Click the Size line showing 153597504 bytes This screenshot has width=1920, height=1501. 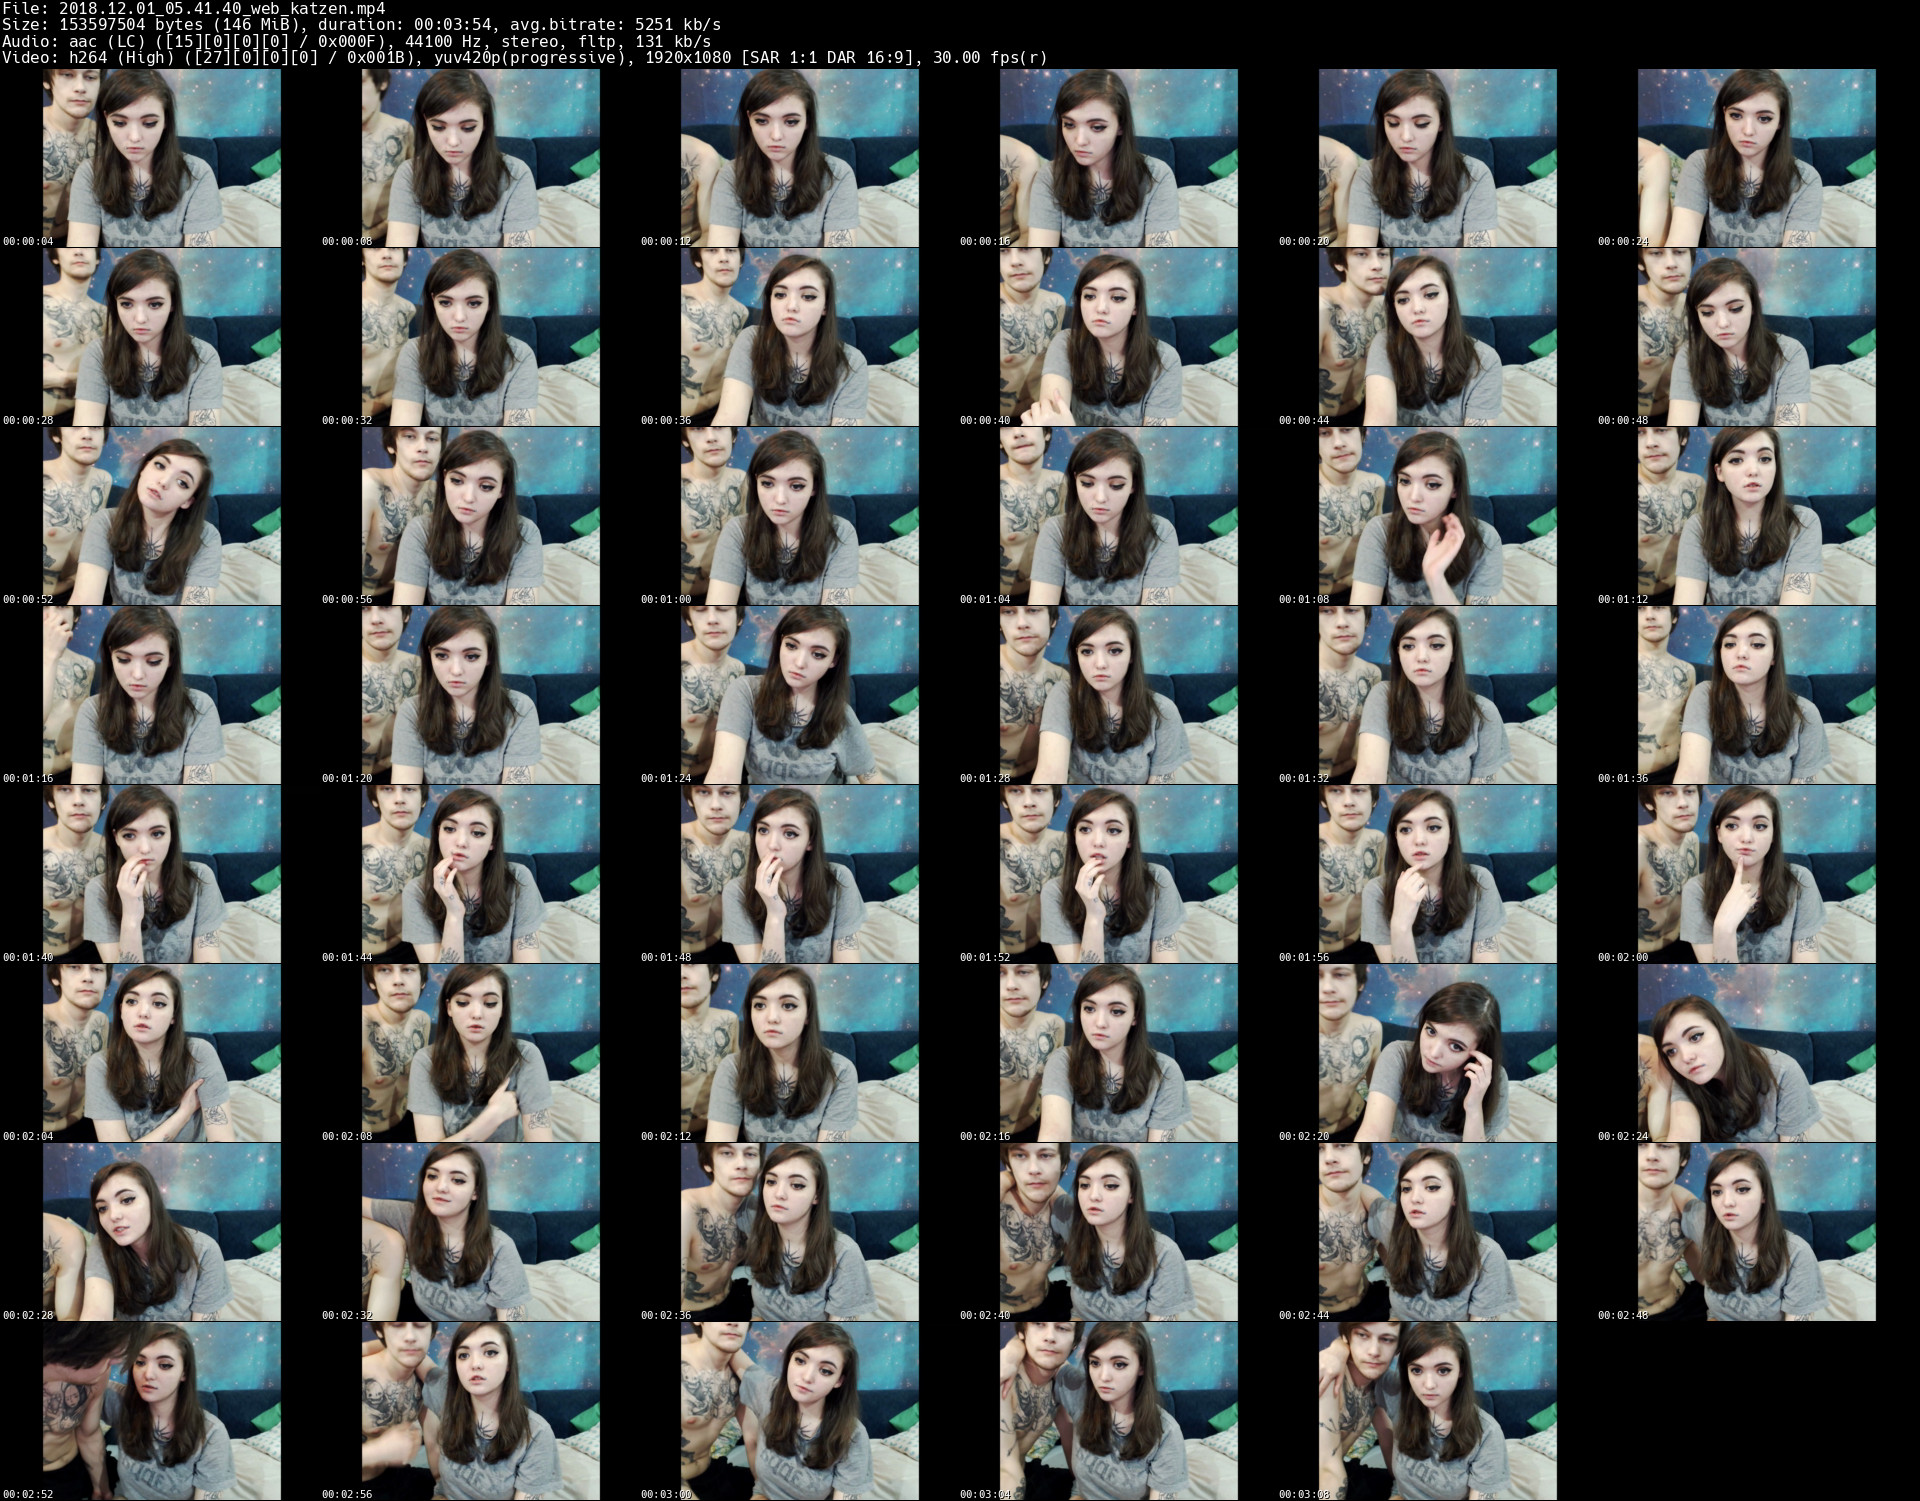pos(361,24)
